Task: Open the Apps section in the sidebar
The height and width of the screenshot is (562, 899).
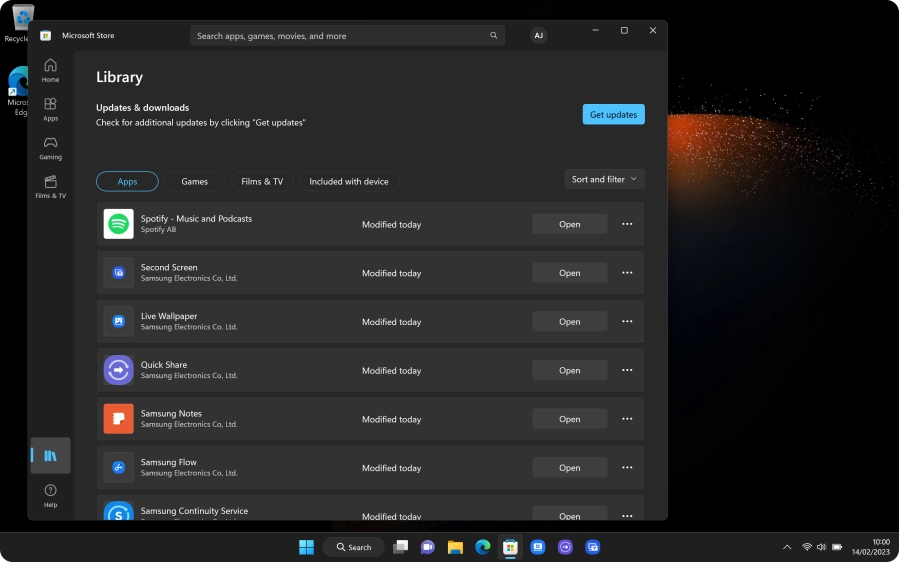Action: coord(50,109)
